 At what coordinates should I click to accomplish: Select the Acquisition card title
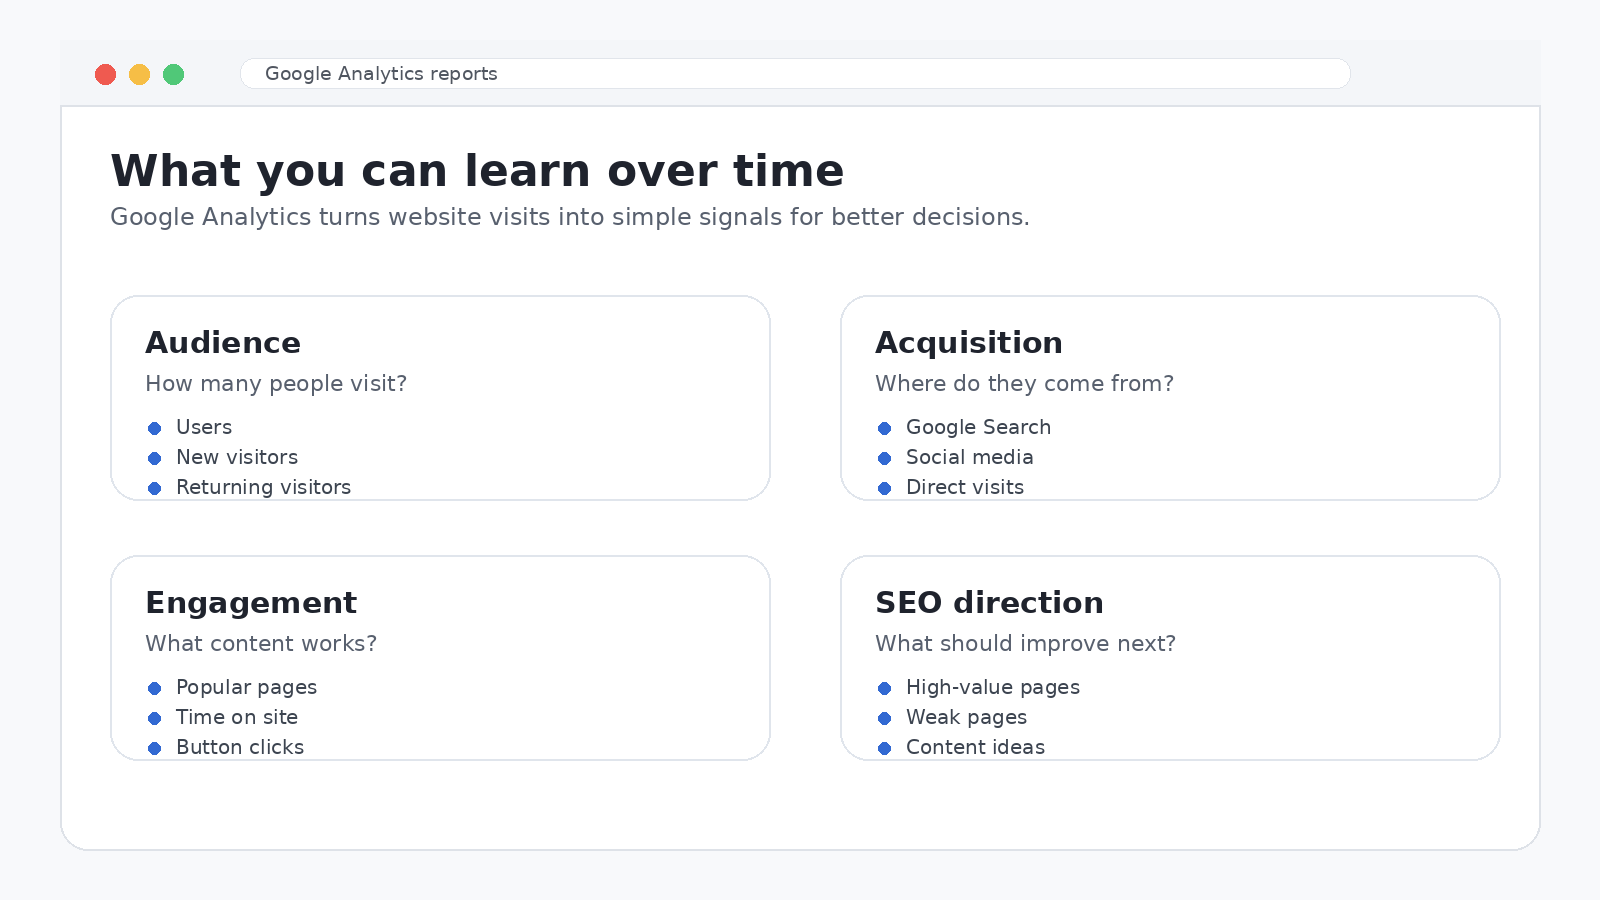969,343
